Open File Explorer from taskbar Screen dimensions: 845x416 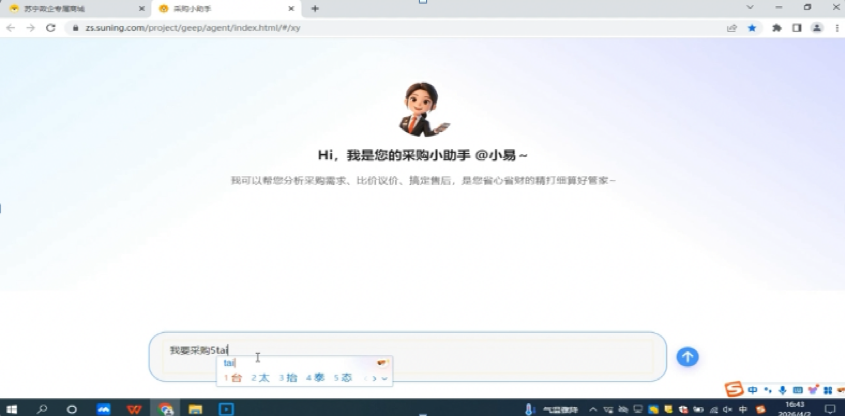point(195,409)
